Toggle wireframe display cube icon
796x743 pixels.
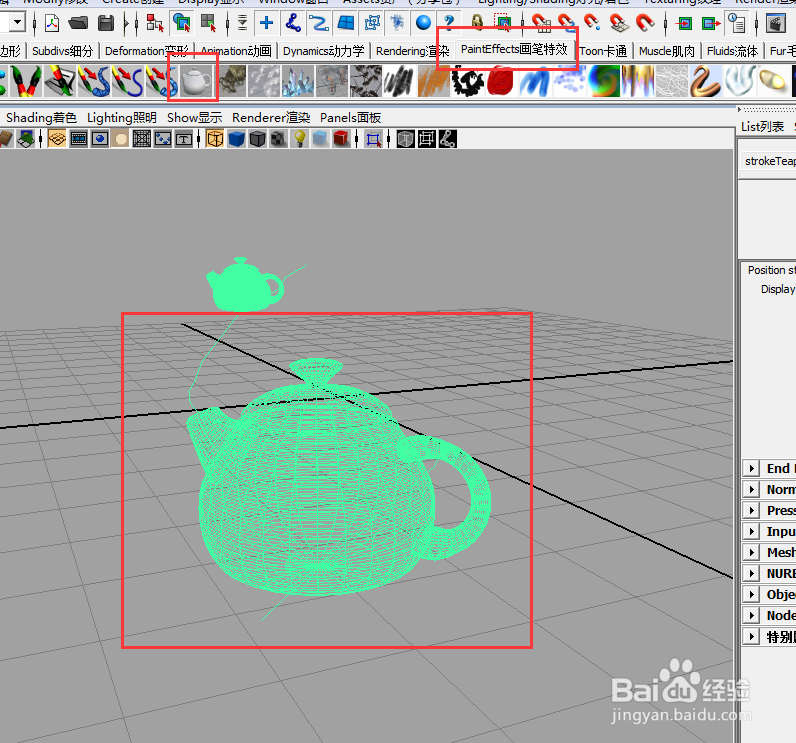tap(215, 139)
